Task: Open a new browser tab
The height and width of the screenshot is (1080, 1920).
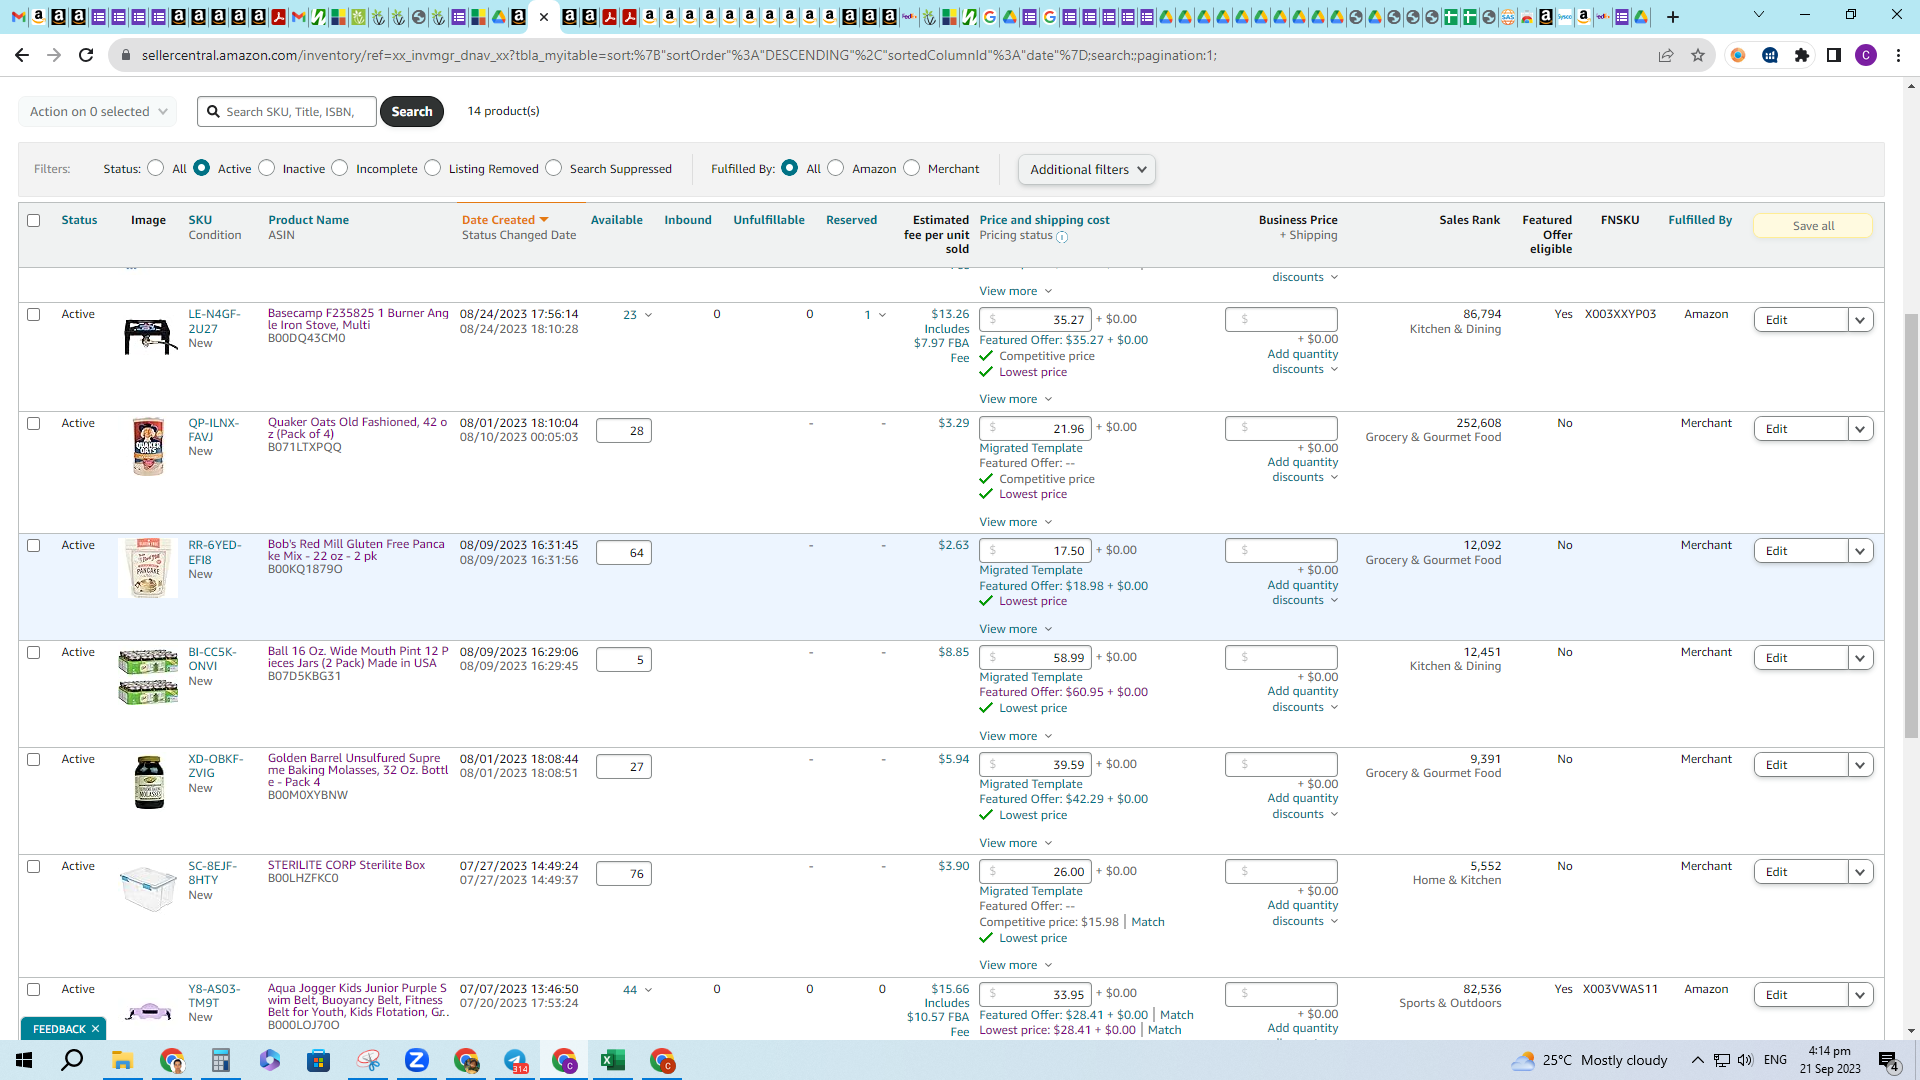Action: pyautogui.click(x=1673, y=17)
